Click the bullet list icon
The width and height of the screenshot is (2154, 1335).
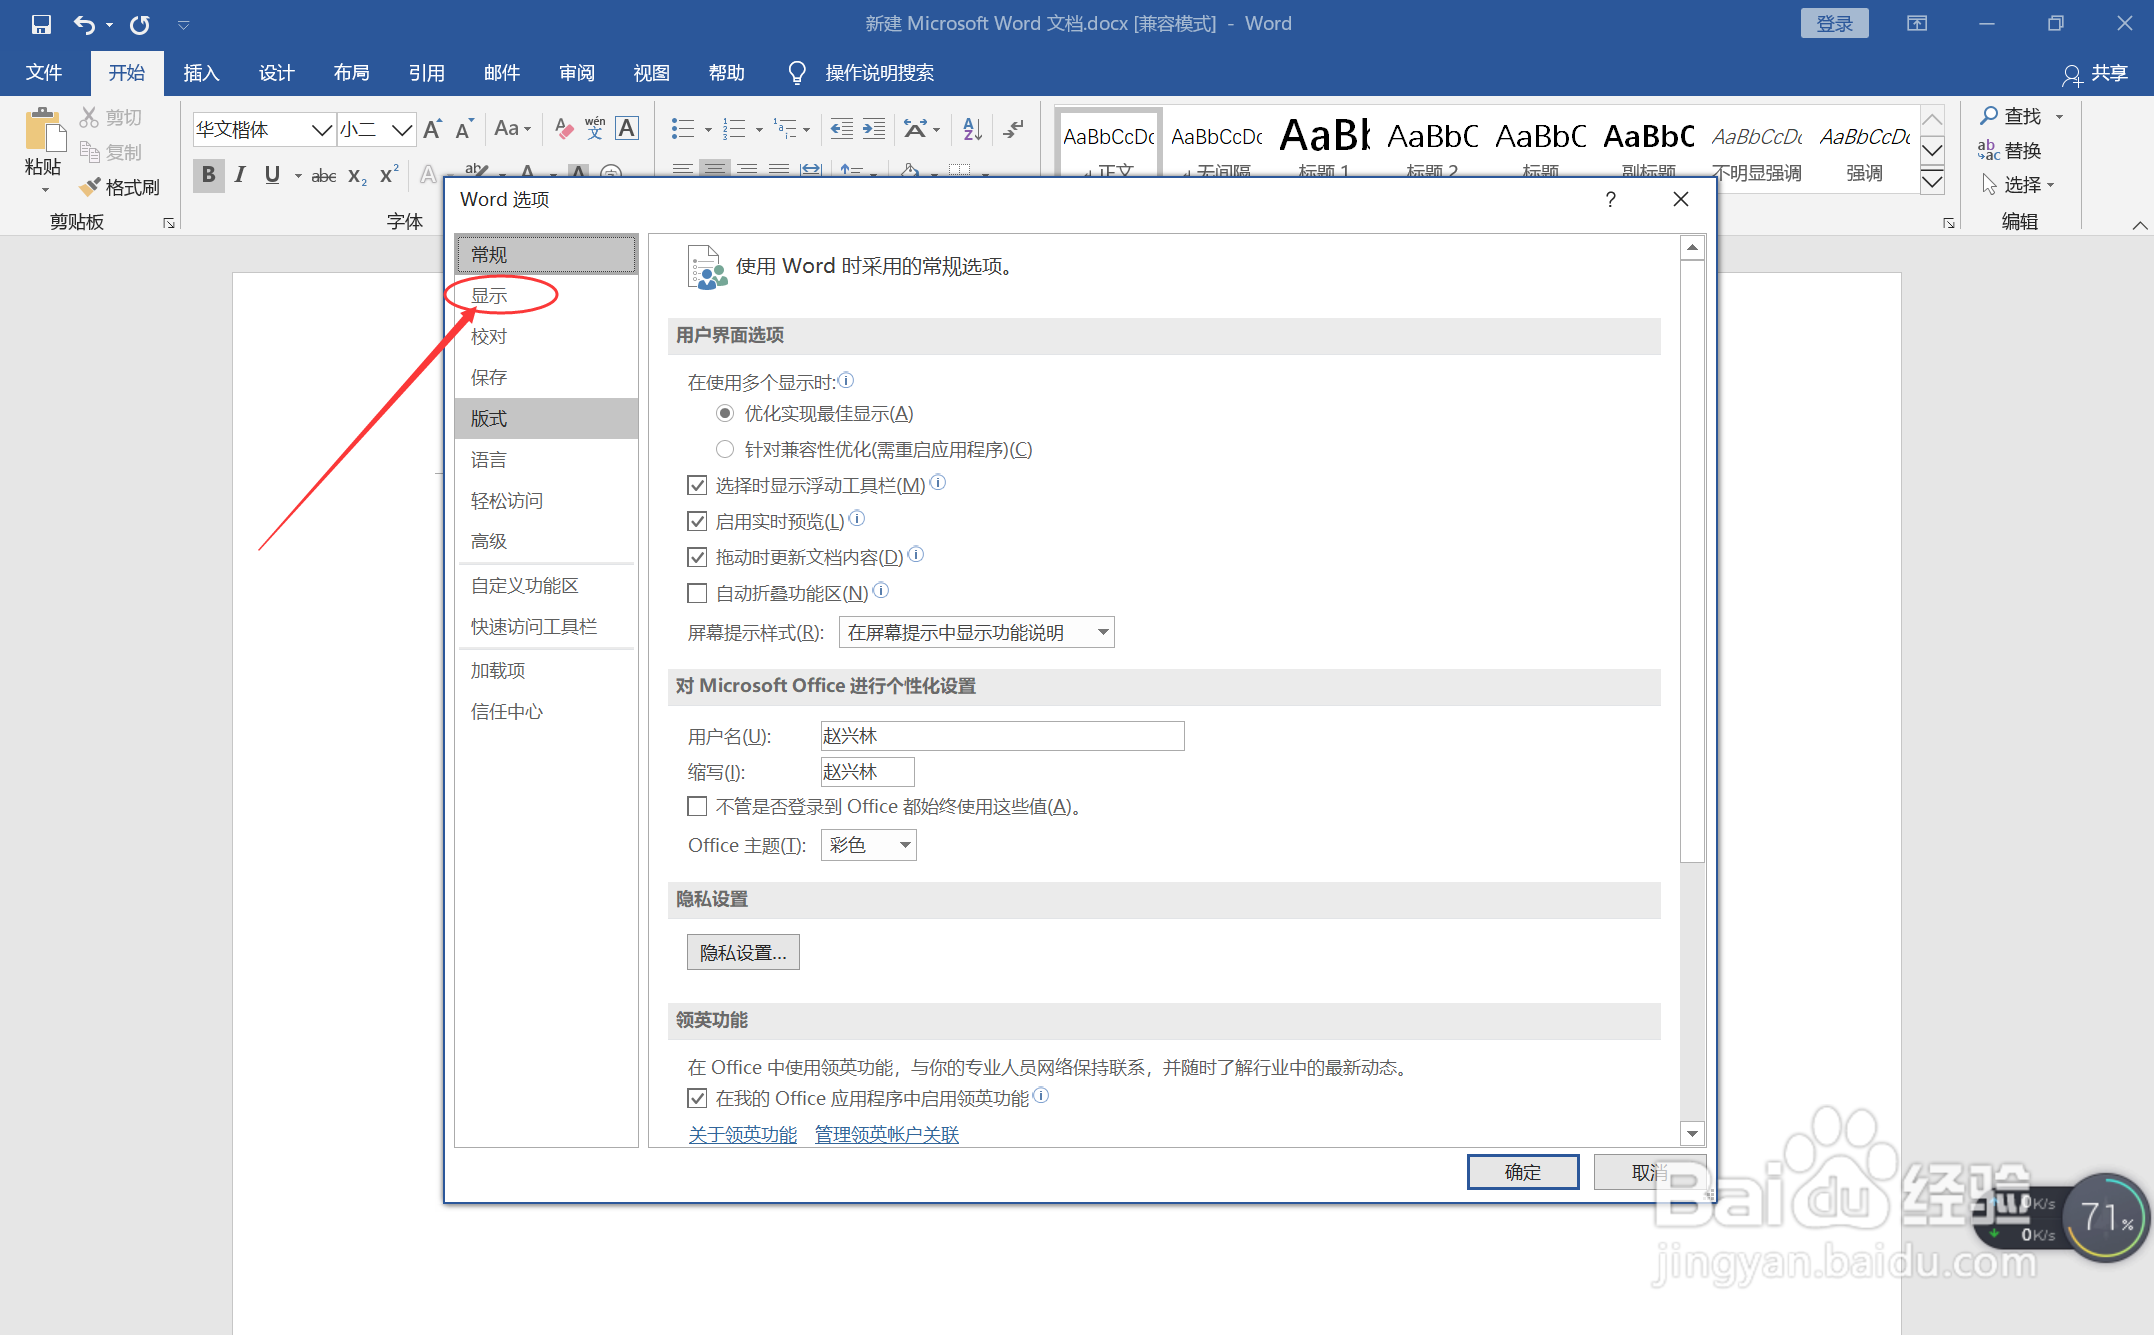[683, 129]
